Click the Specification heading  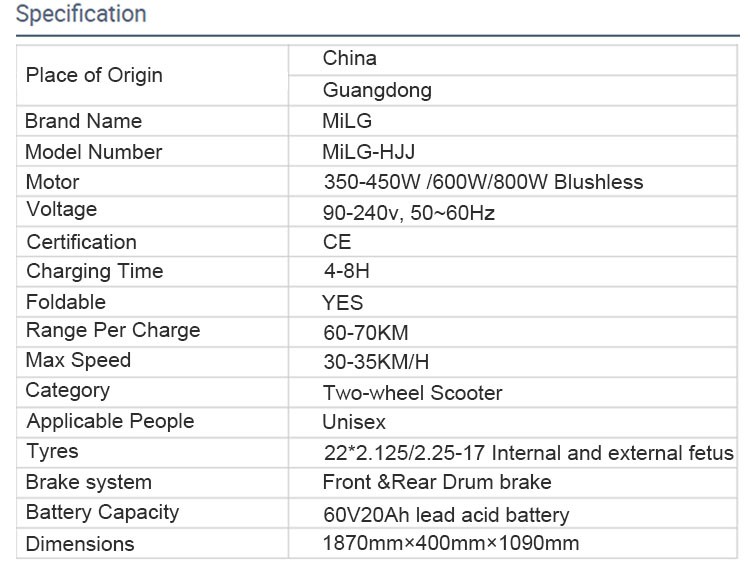tap(81, 15)
